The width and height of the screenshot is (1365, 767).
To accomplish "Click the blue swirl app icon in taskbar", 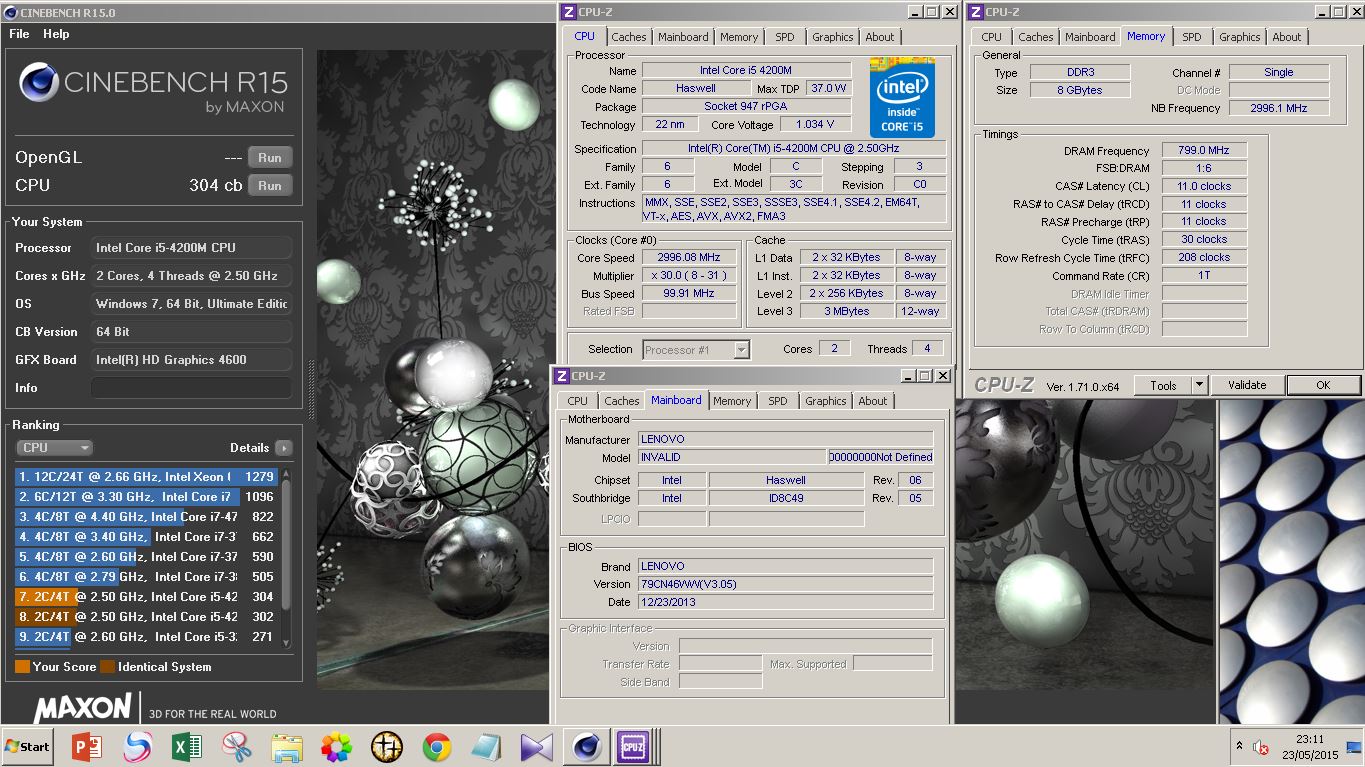I will click(137, 747).
